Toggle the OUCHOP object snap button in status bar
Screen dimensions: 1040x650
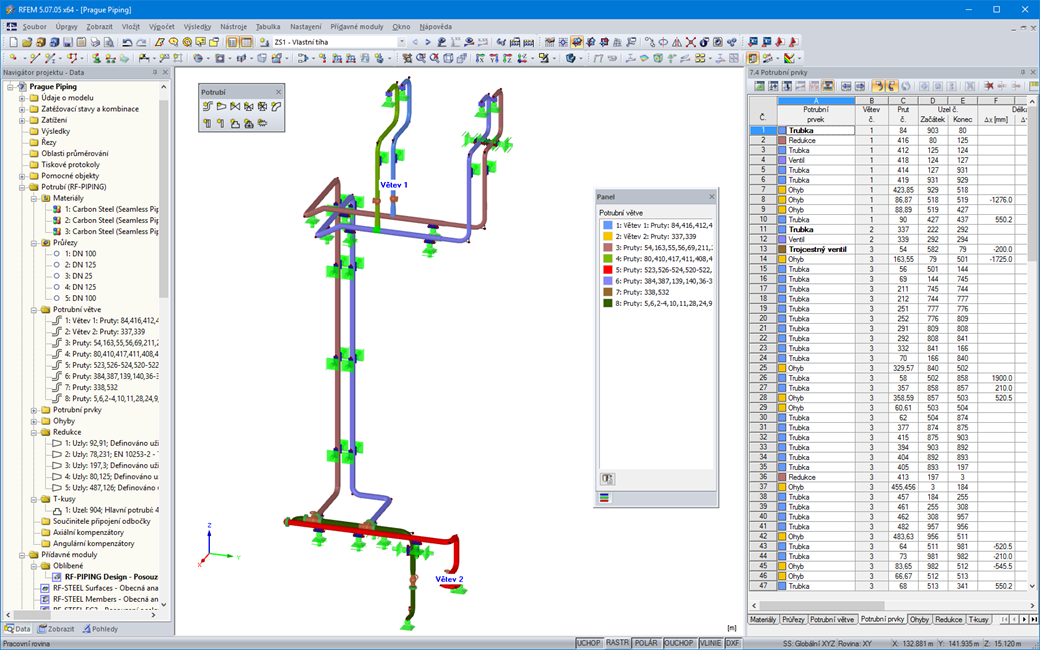coord(679,643)
